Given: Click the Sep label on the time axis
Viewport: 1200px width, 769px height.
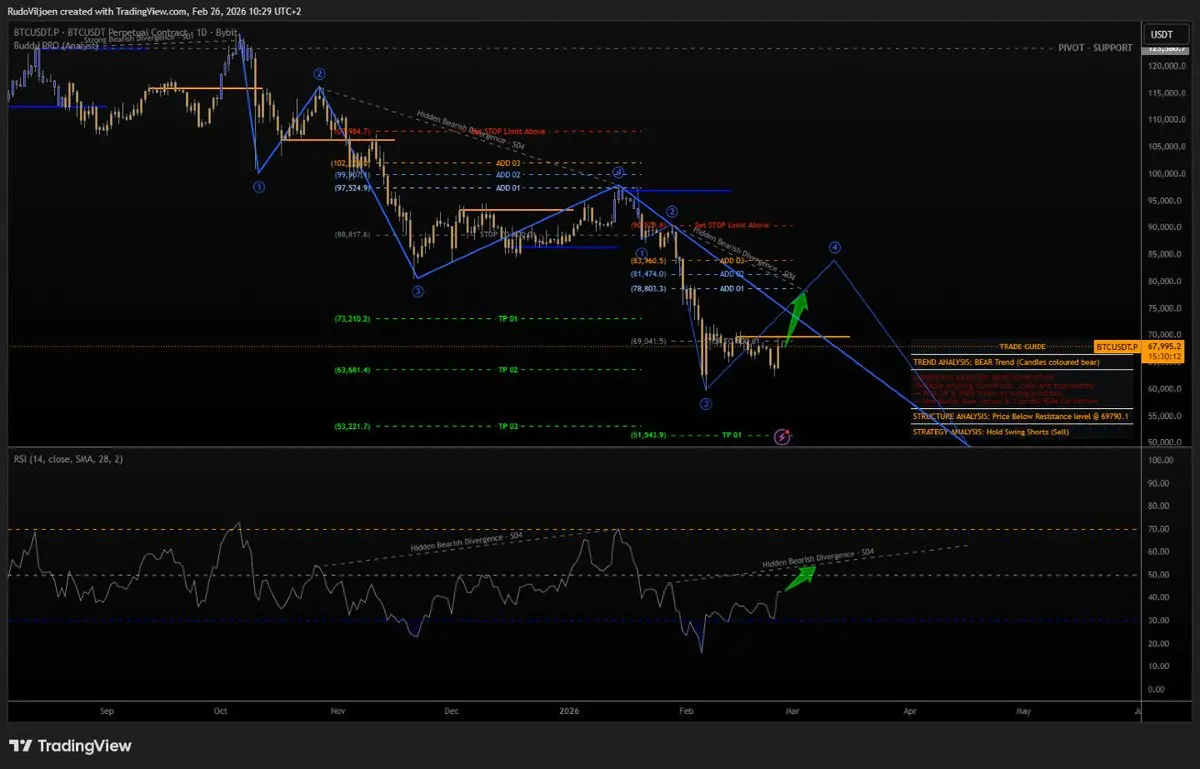Looking at the screenshot, I should point(107,711).
